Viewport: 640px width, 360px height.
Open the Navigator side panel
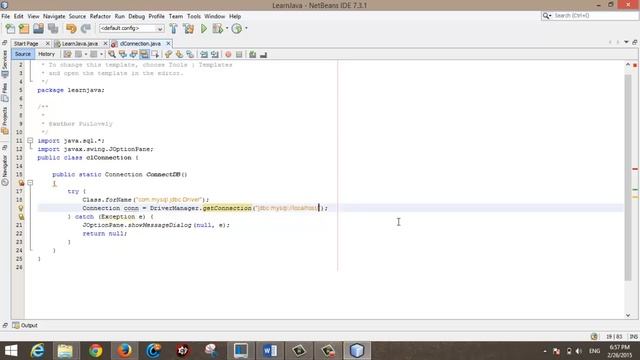[5, 171]
